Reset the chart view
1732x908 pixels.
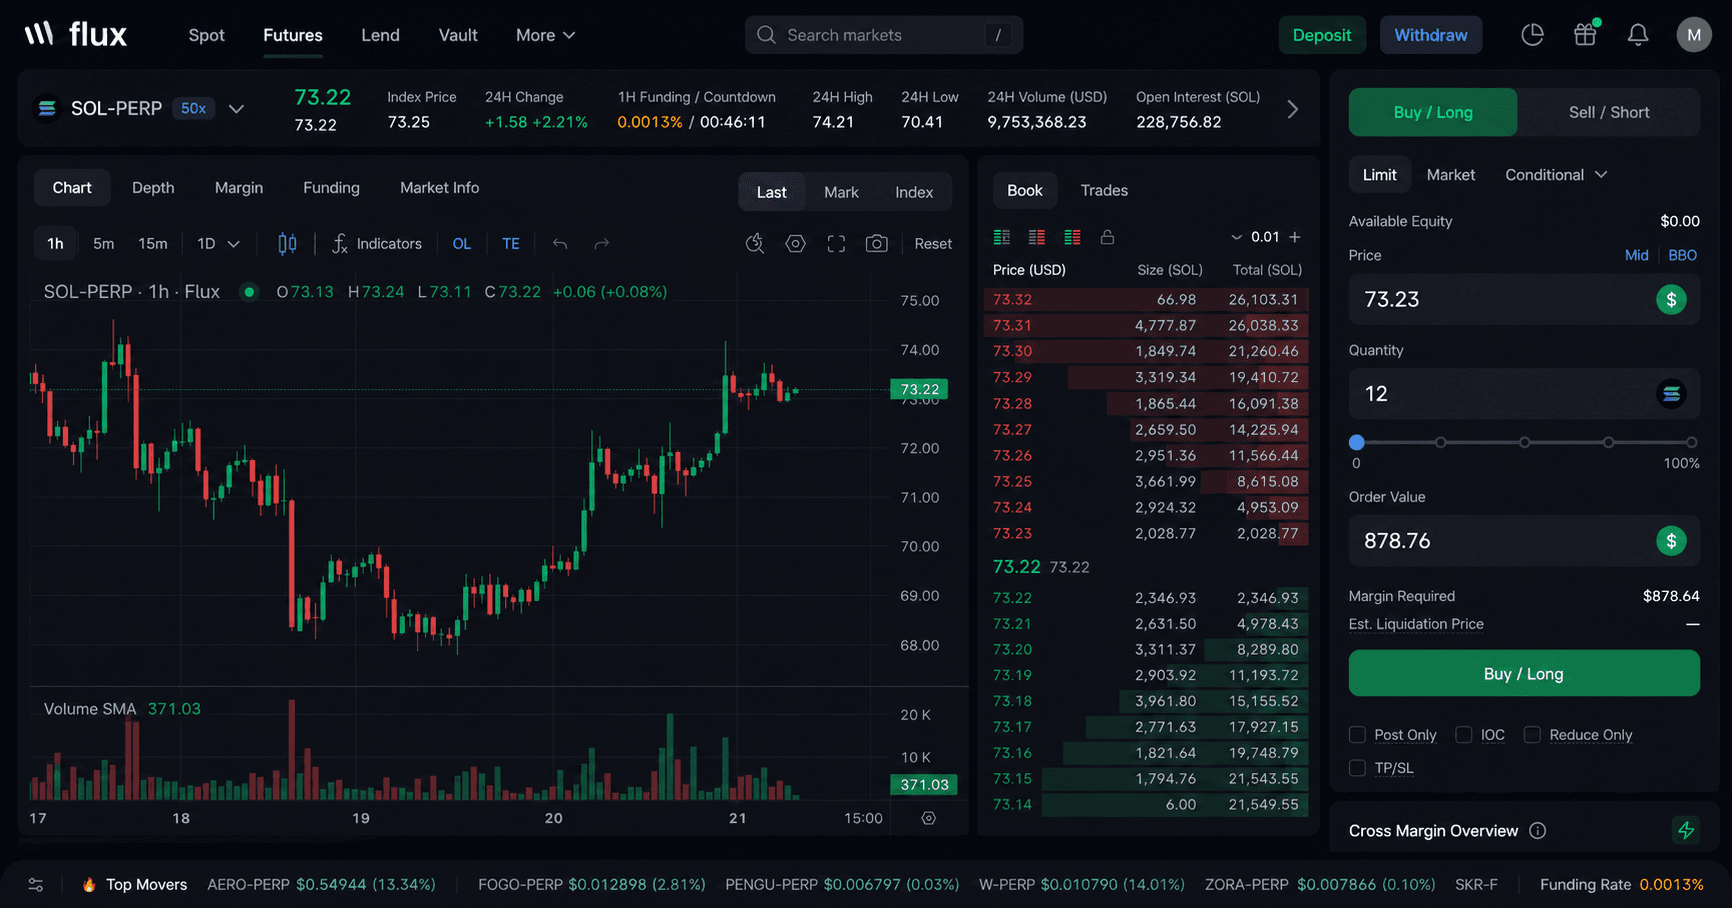coord(933,244)
